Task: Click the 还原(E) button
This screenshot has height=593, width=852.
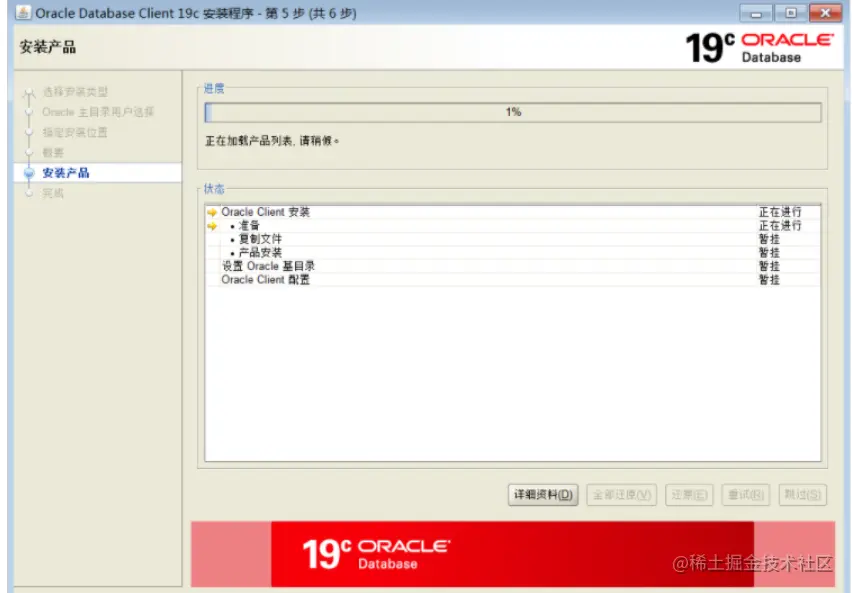Action: (x=689, y=495)
